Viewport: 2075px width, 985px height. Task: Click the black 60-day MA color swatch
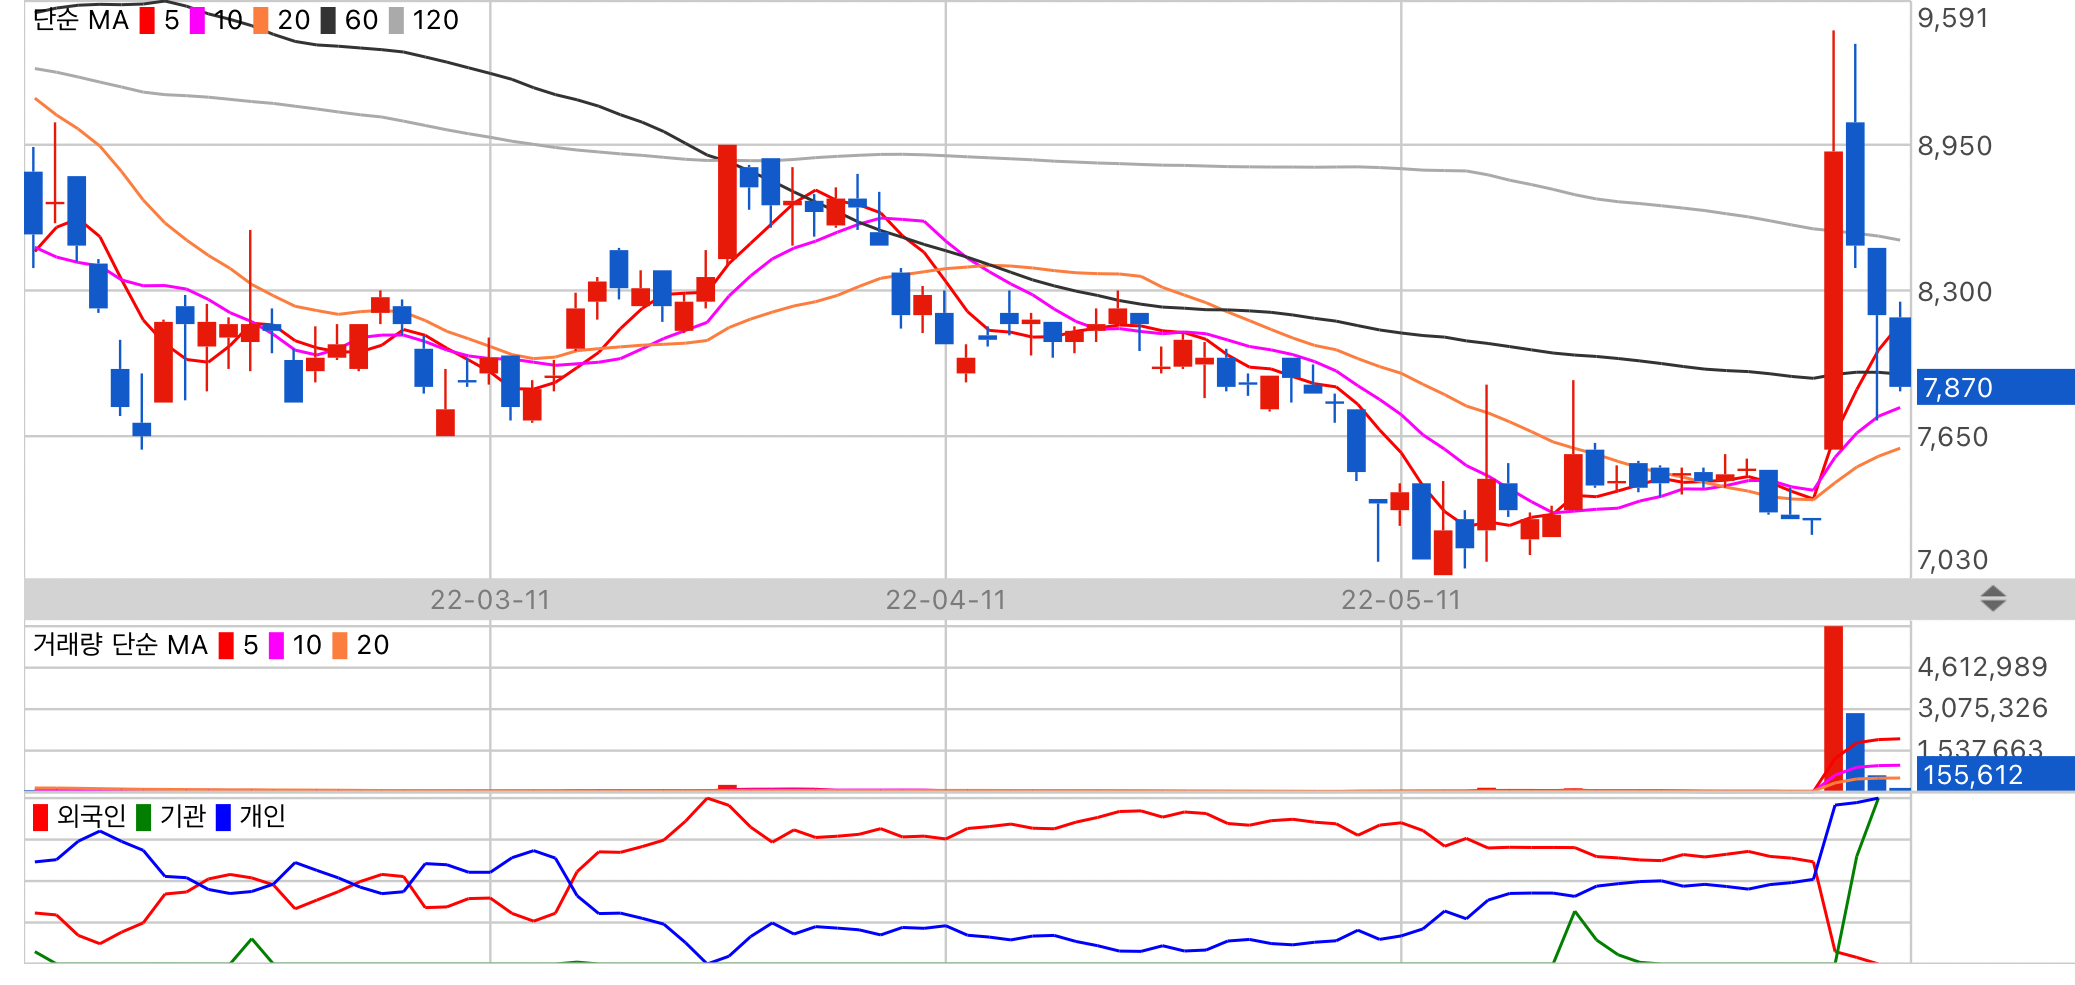click(x=328, y=20)
